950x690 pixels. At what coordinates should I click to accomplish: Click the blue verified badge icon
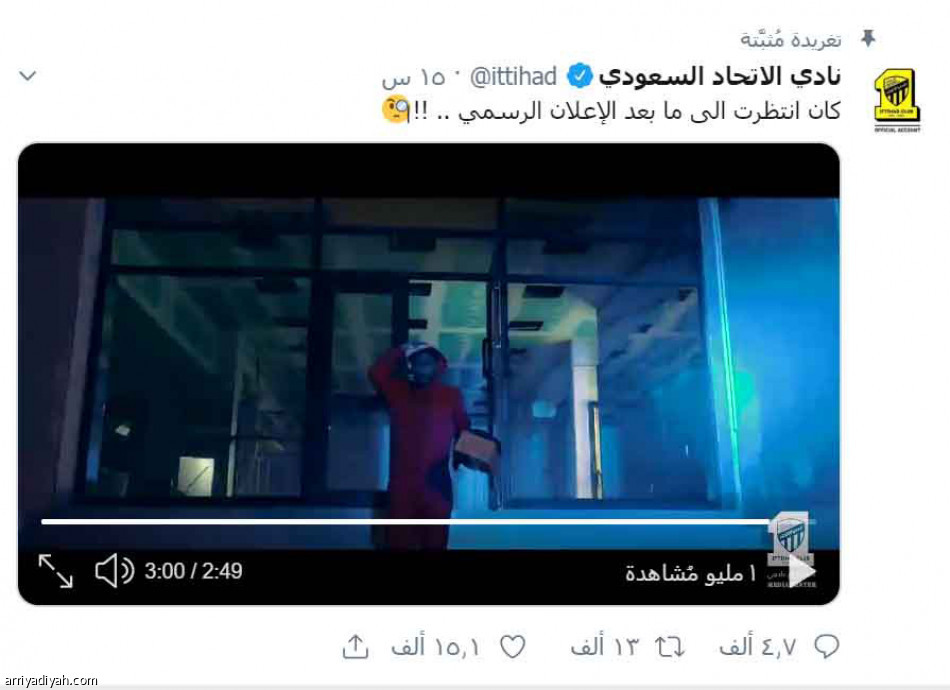(x=579, y=77)
